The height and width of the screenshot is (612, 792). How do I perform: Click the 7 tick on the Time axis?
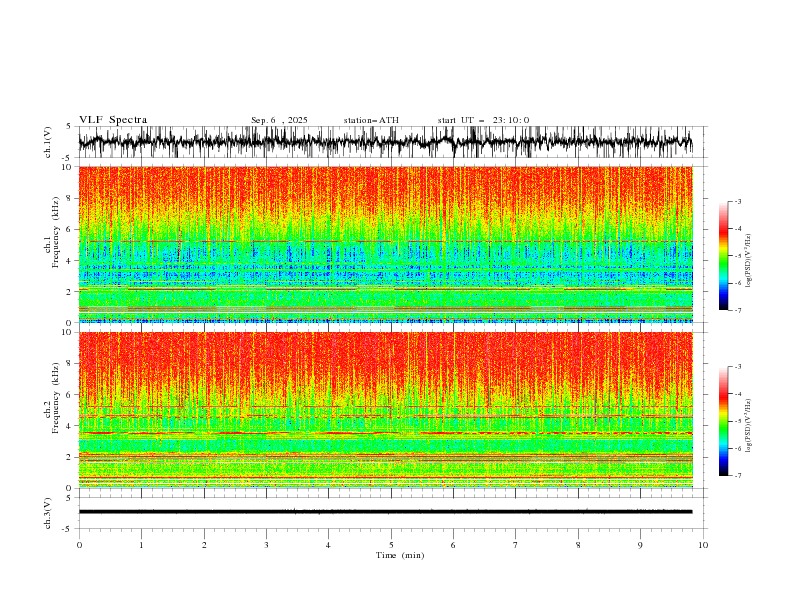click(x=516, y=545)
